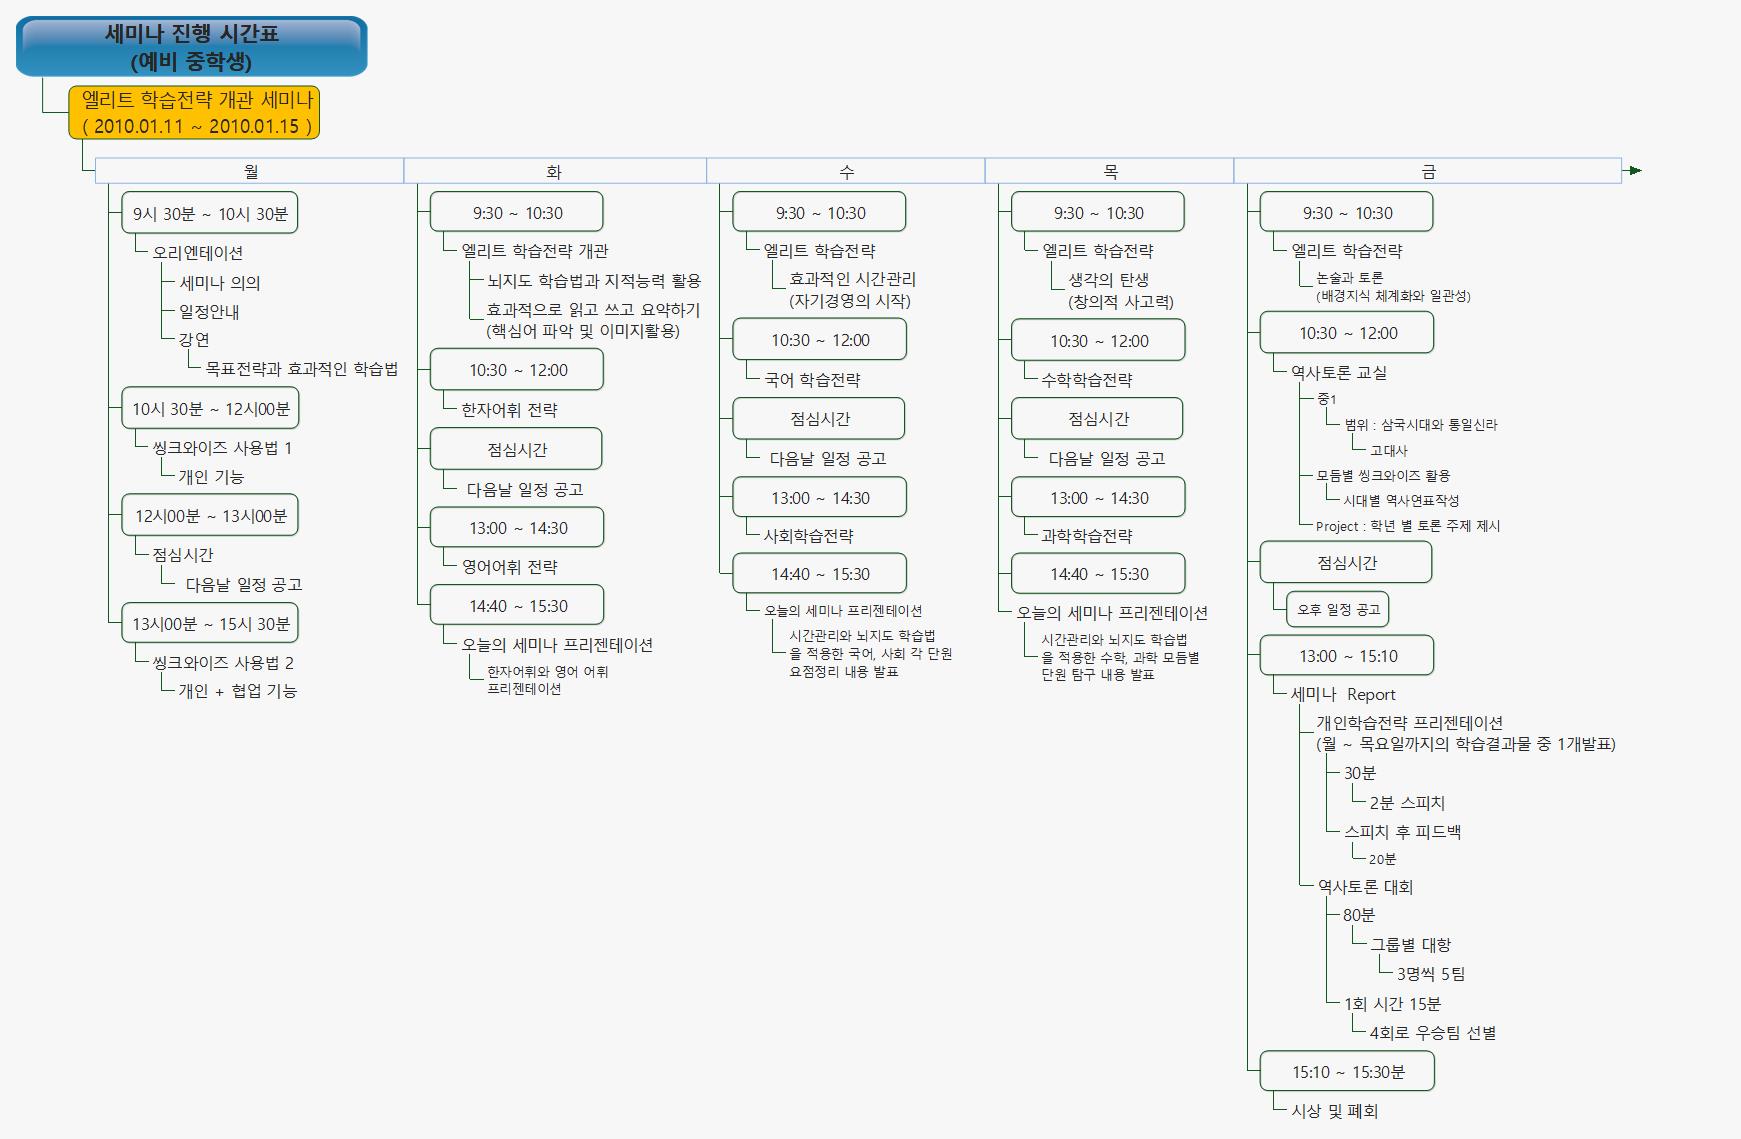Click the 영어어휘 전략 node
This screenshot has width=1741, height=1139.
509,567
